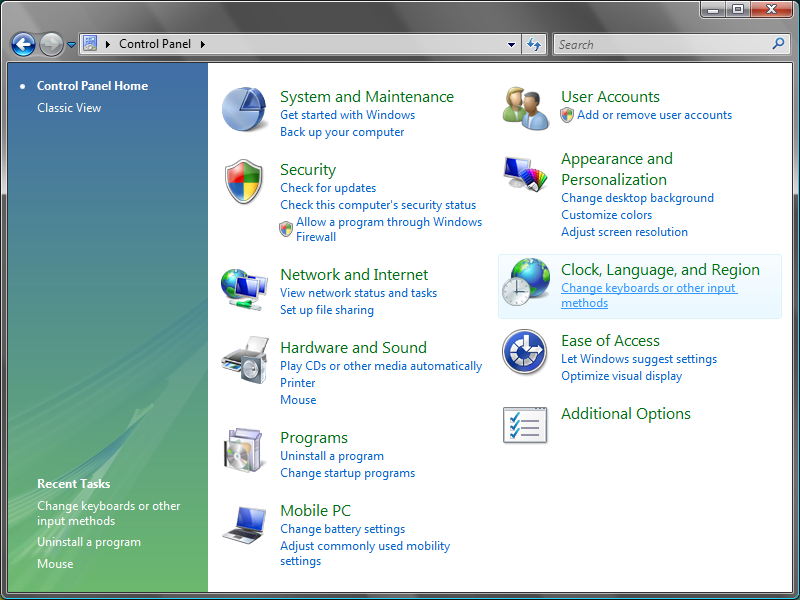This screenshot has width=800, height=600.
Task: Click the Security shield icon
Action: 243,182
